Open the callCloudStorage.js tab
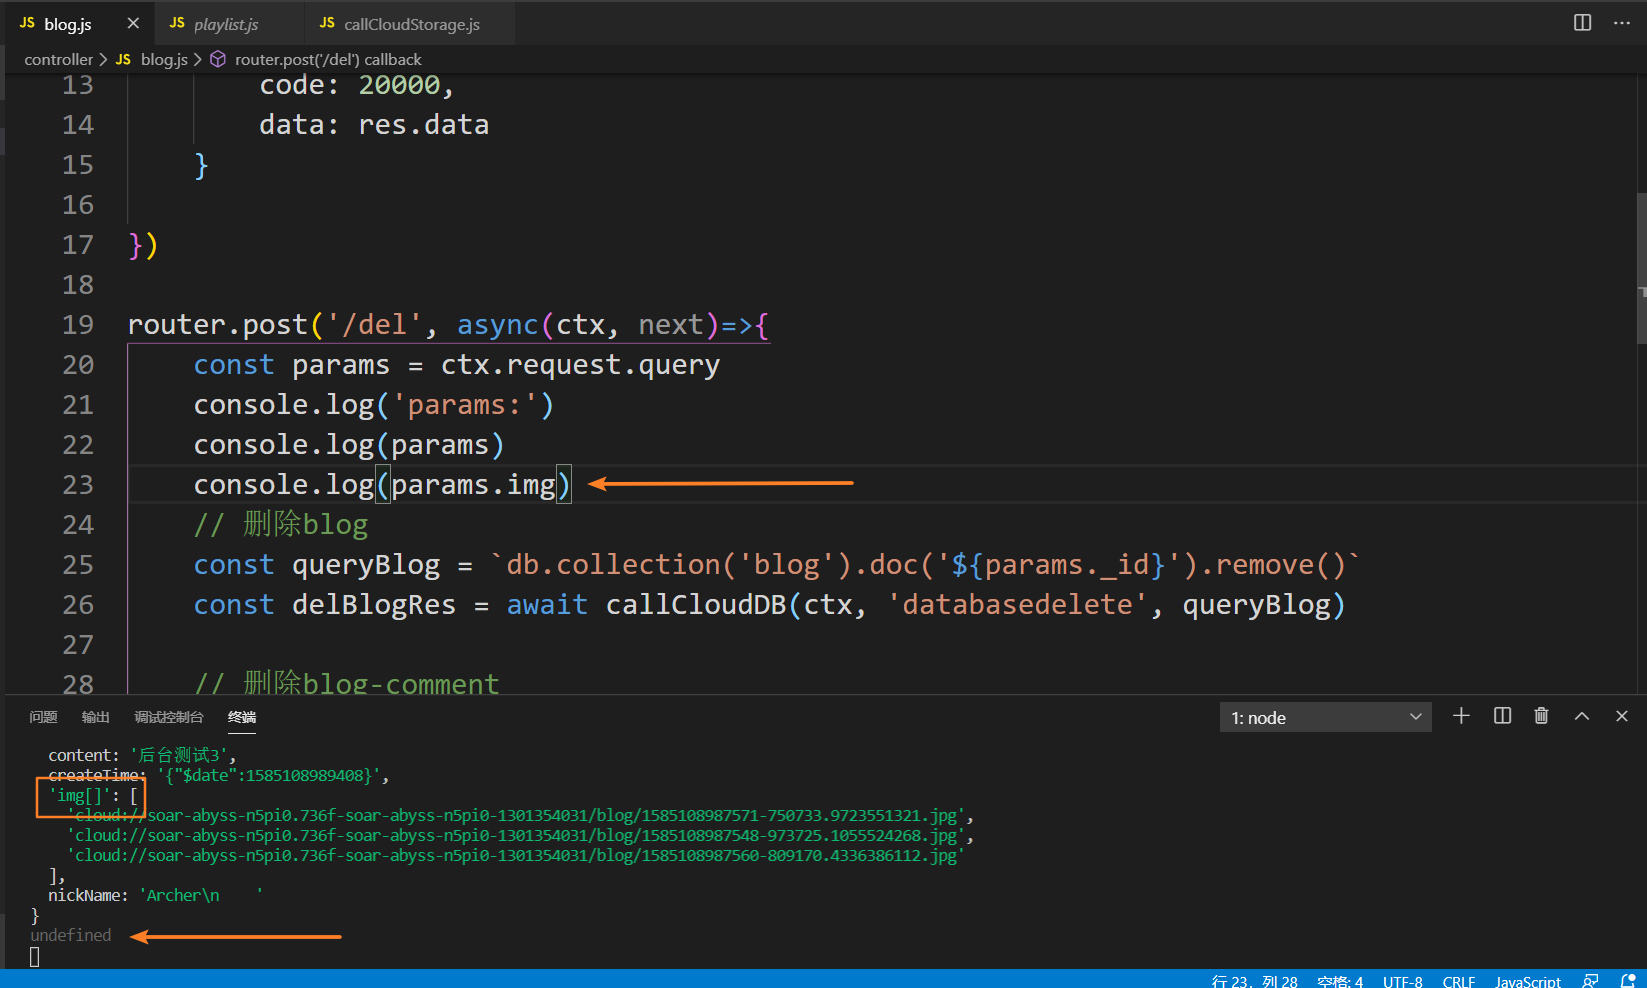 click(411, 24)
